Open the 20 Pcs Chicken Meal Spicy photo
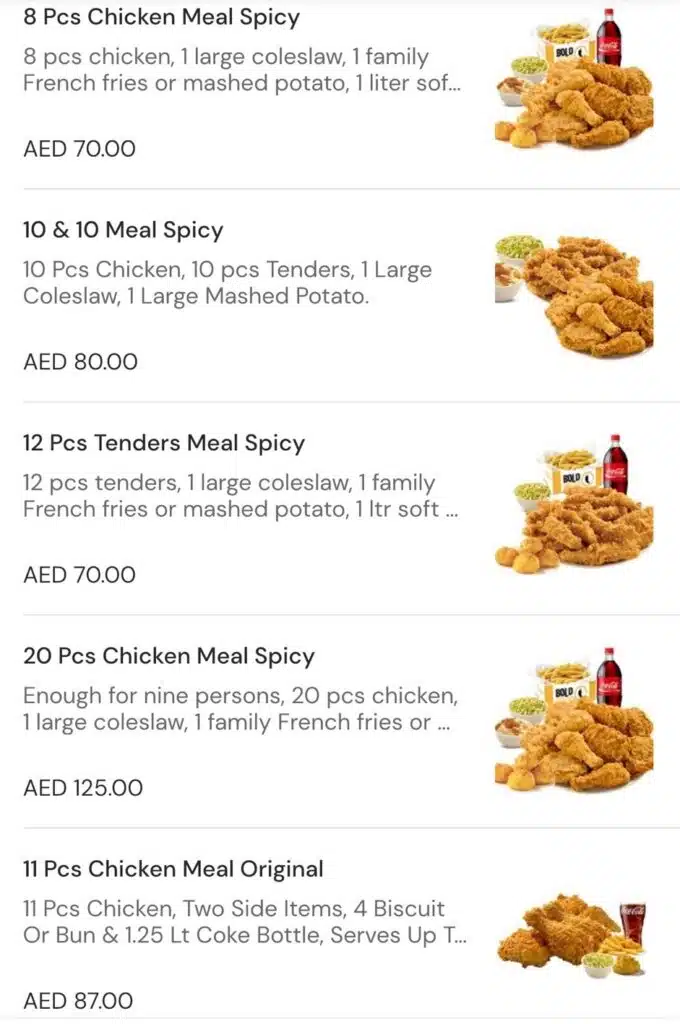The height and width of the screenshot is (1024, 680). pyautogui.click(x=574, y=718)
